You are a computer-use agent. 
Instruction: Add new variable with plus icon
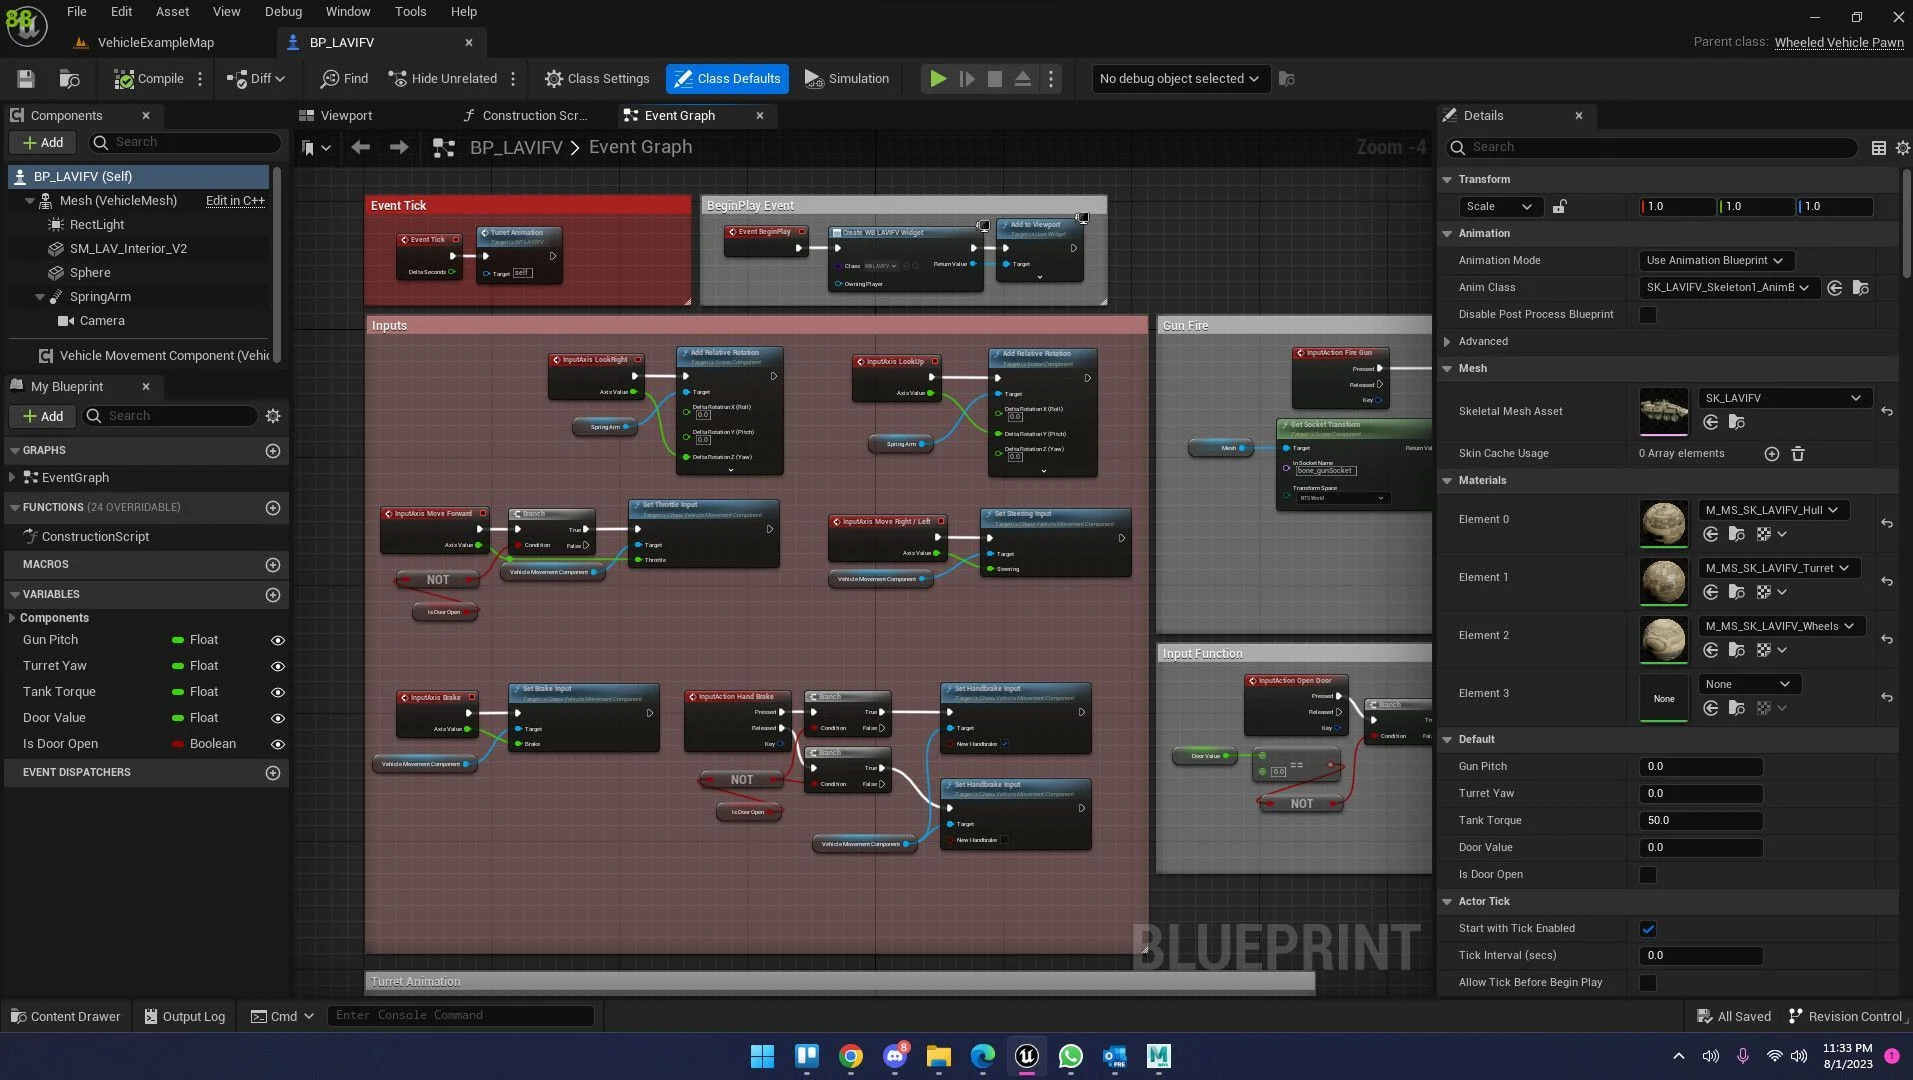tap(272, 595)
